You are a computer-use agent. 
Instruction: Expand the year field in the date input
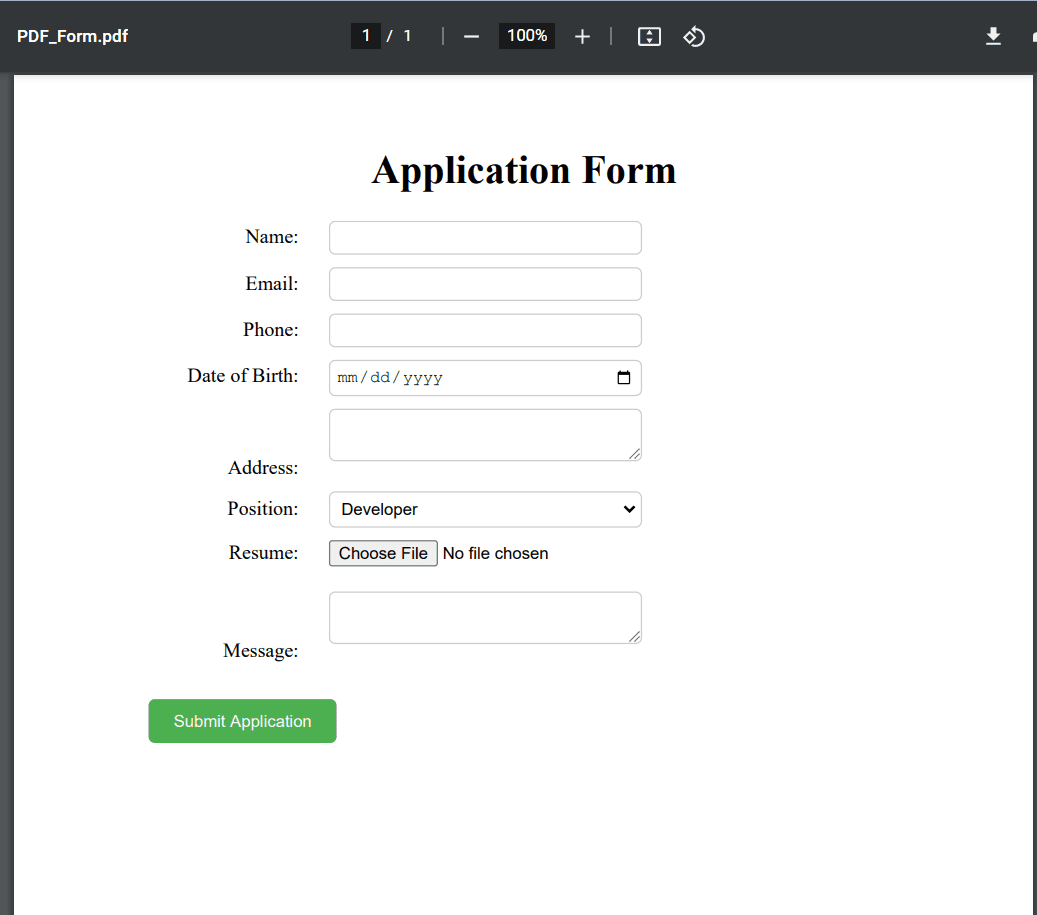point(423,377)
